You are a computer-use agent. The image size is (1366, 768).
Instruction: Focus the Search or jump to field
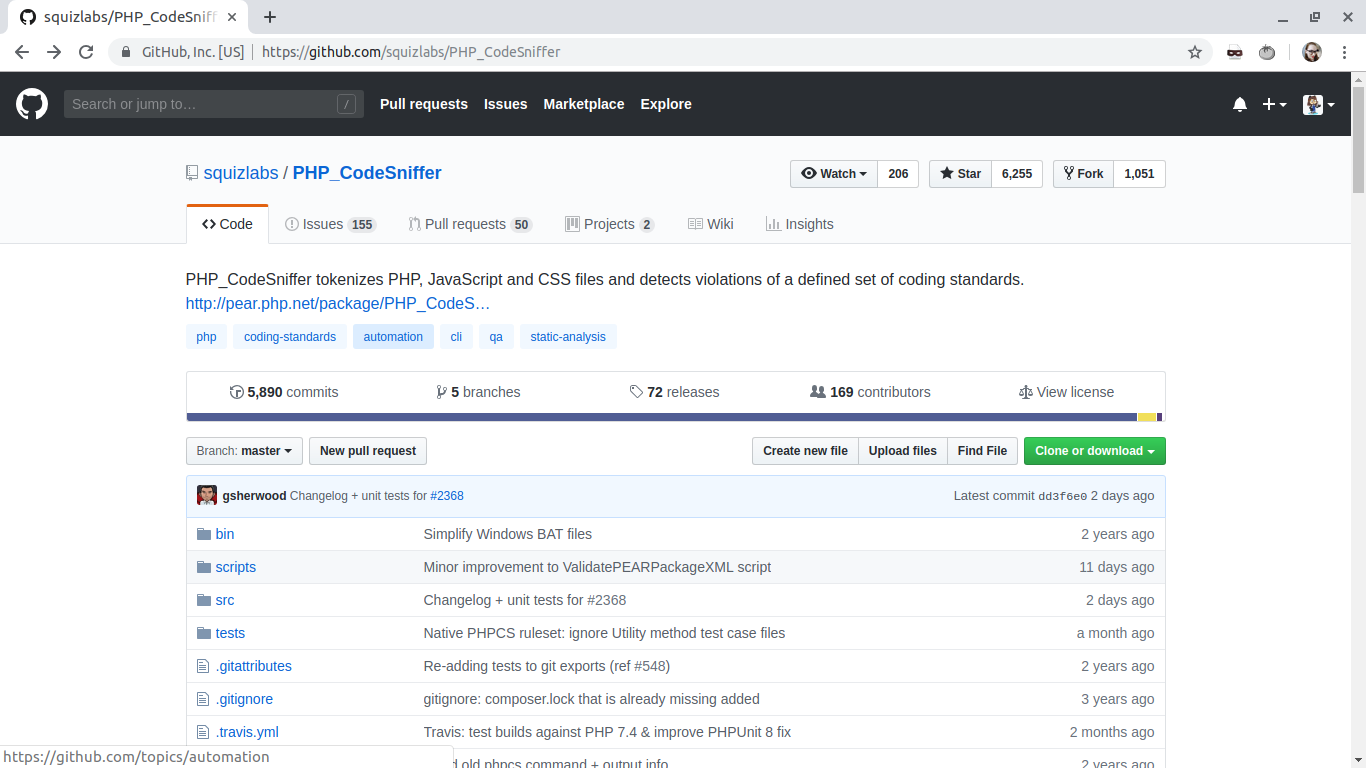pos(214,104)
